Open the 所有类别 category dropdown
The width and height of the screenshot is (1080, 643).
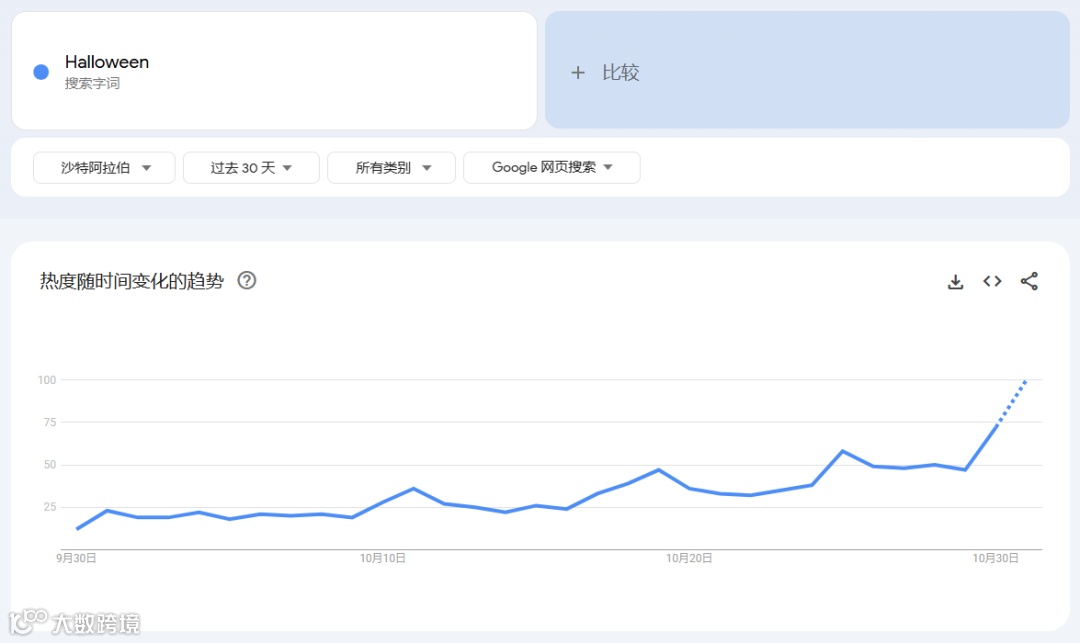[x=391, y=167]
